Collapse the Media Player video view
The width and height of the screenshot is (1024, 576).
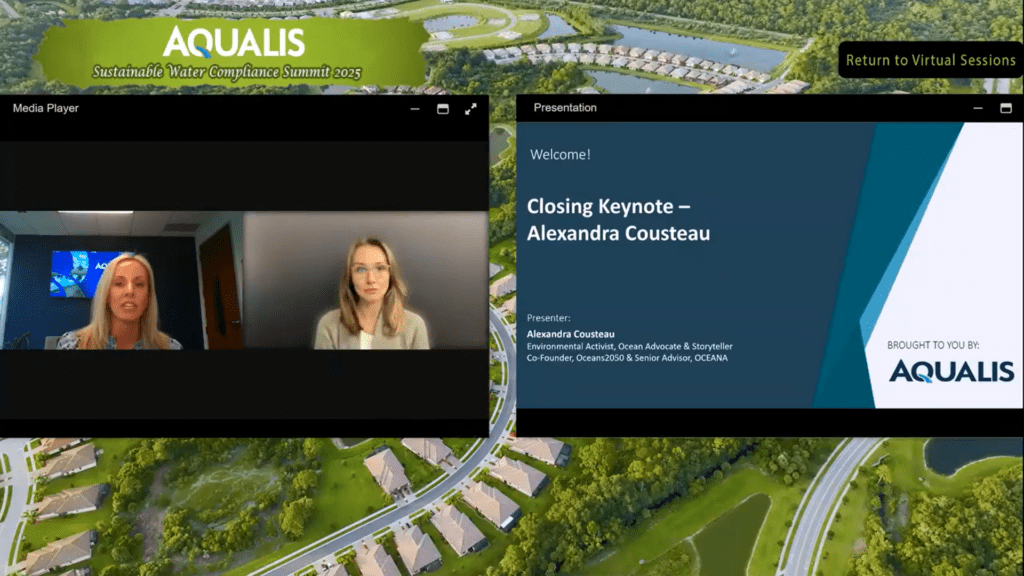click(x=414, y=110)
